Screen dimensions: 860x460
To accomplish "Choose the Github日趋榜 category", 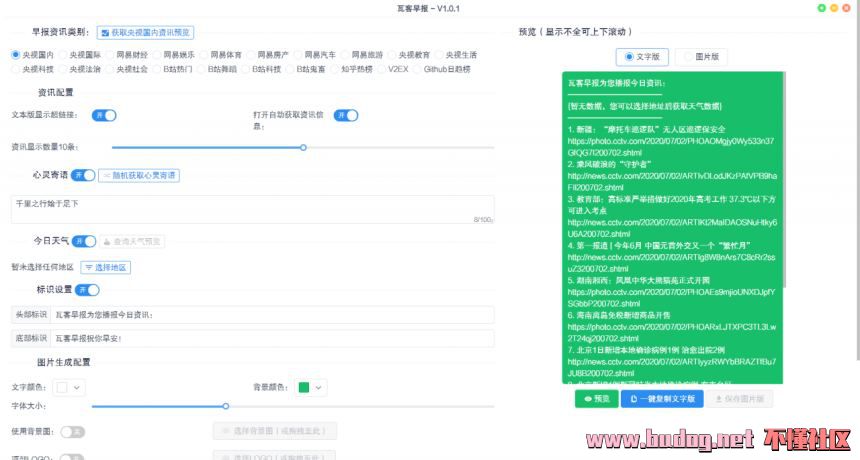I will pos(442,69).
